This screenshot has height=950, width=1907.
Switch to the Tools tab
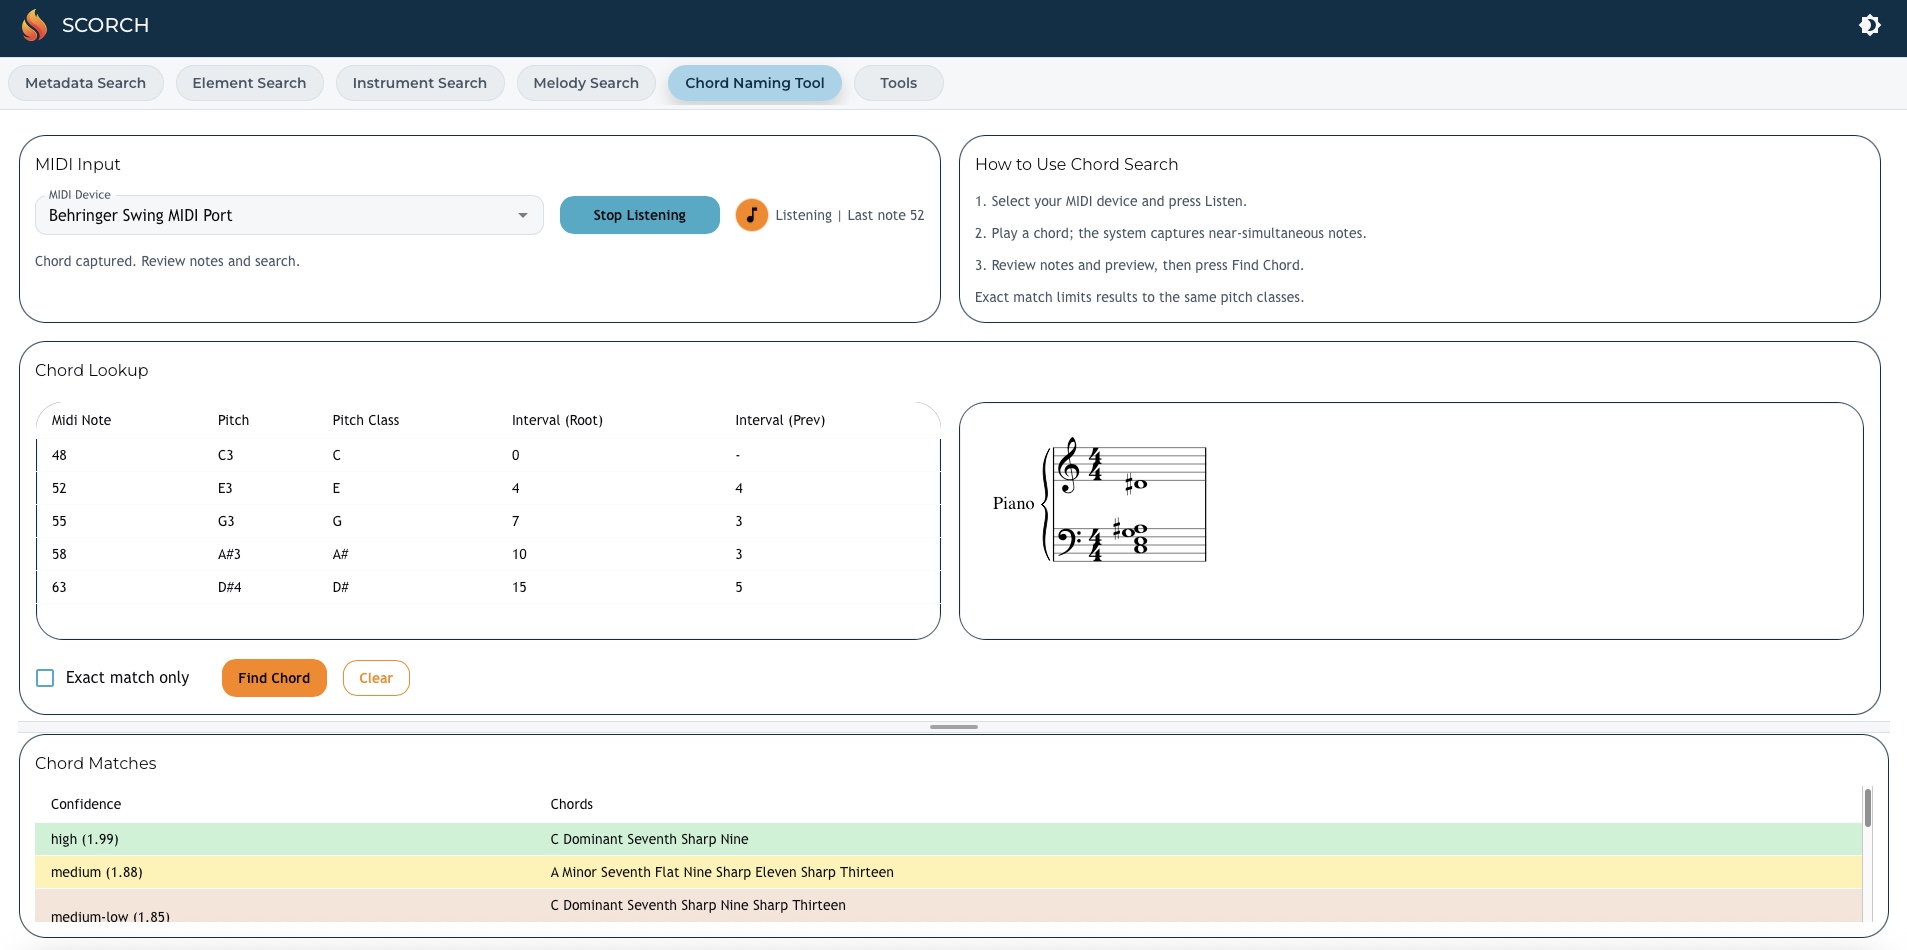click(x=898, y=82)
